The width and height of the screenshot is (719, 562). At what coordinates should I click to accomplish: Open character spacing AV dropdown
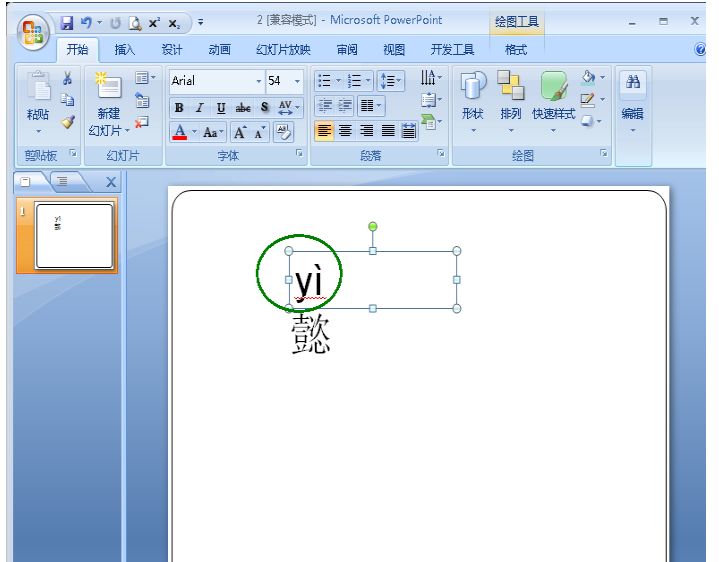click(x=289, y=108)
